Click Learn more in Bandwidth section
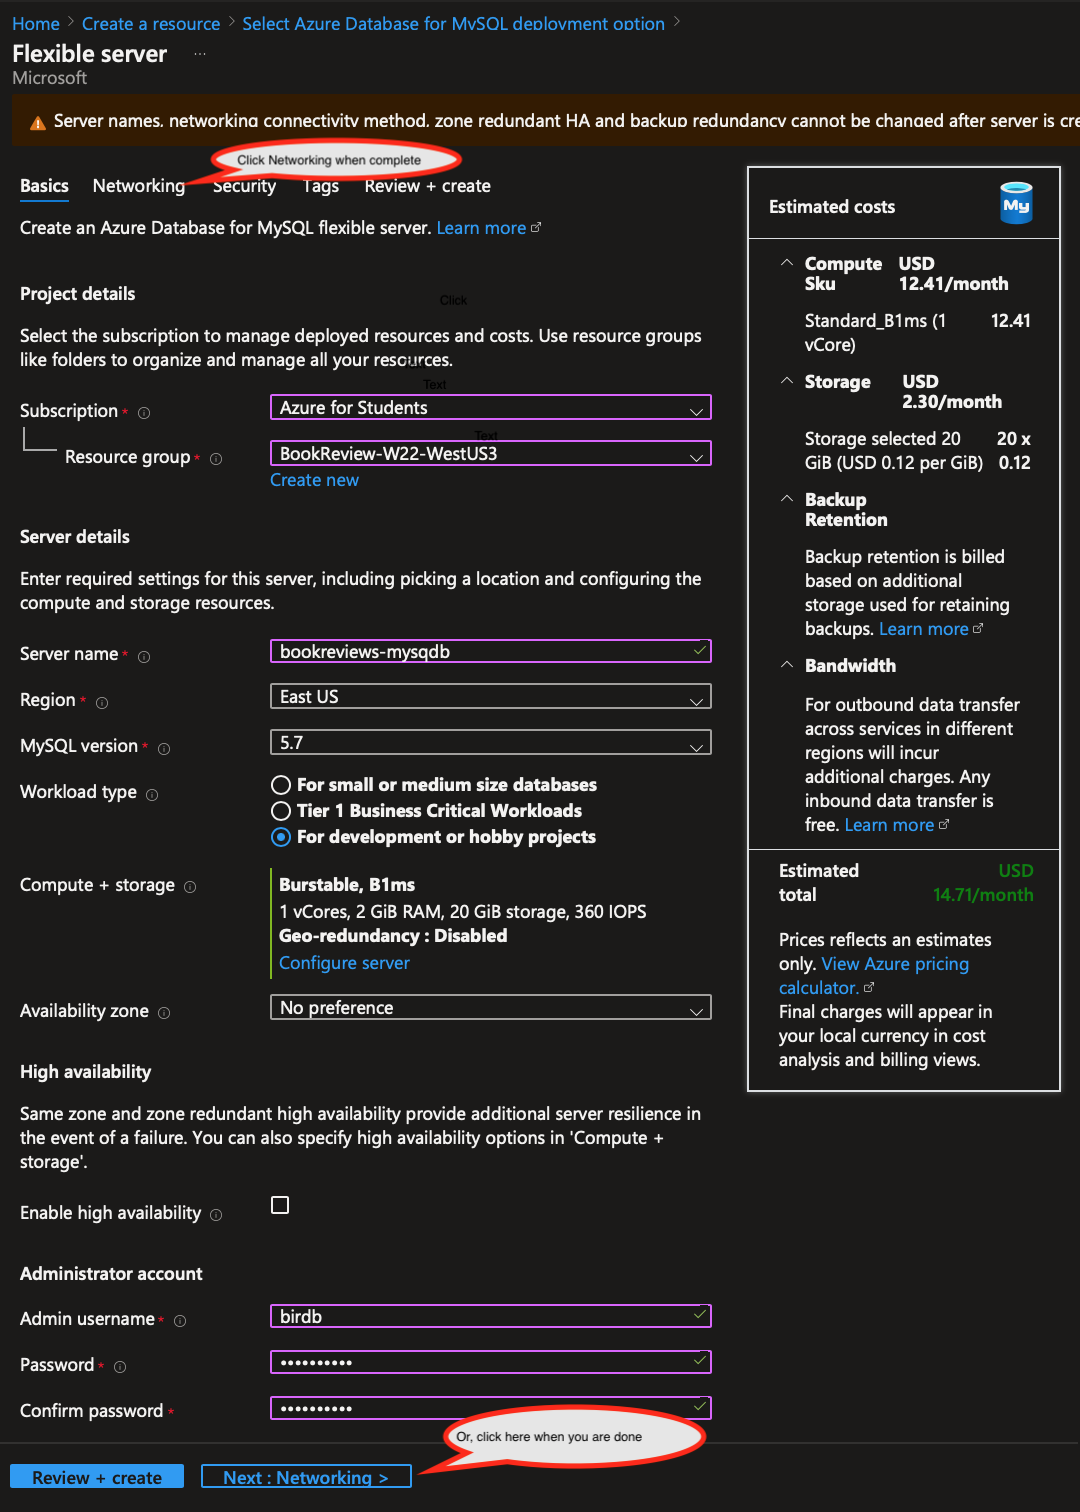This screenshot has width=1080, height=1512. pos(896,825)
